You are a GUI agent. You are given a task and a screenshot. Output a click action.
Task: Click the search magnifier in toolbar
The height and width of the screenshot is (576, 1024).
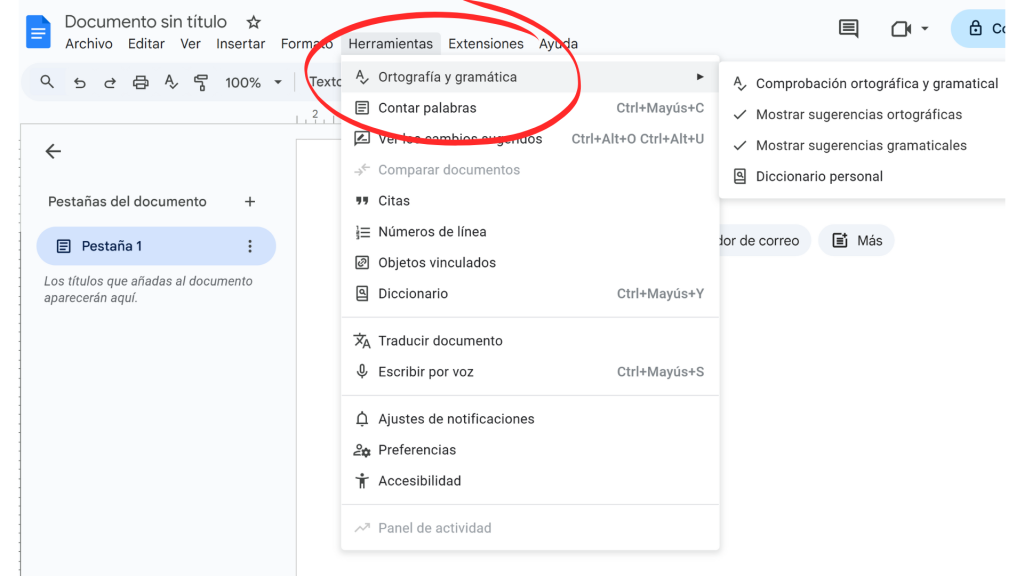[x=47, y=82]
